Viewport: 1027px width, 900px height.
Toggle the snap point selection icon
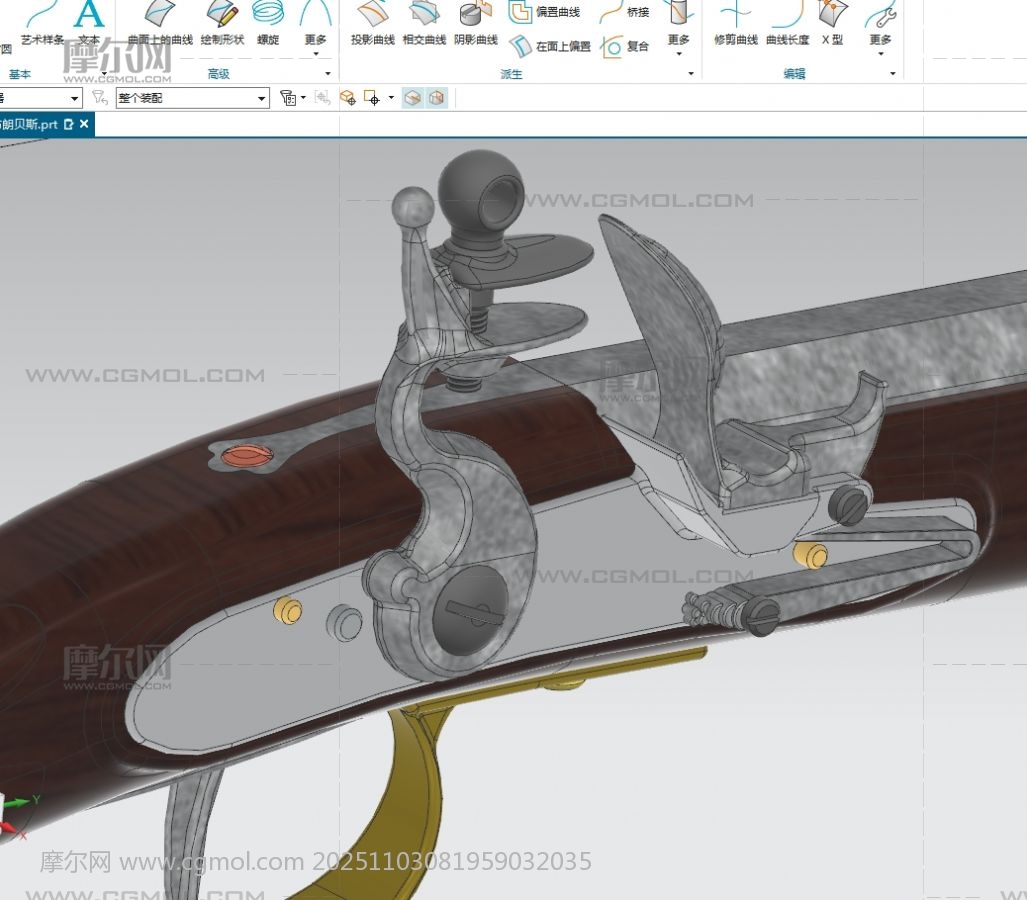coord(371,98)
